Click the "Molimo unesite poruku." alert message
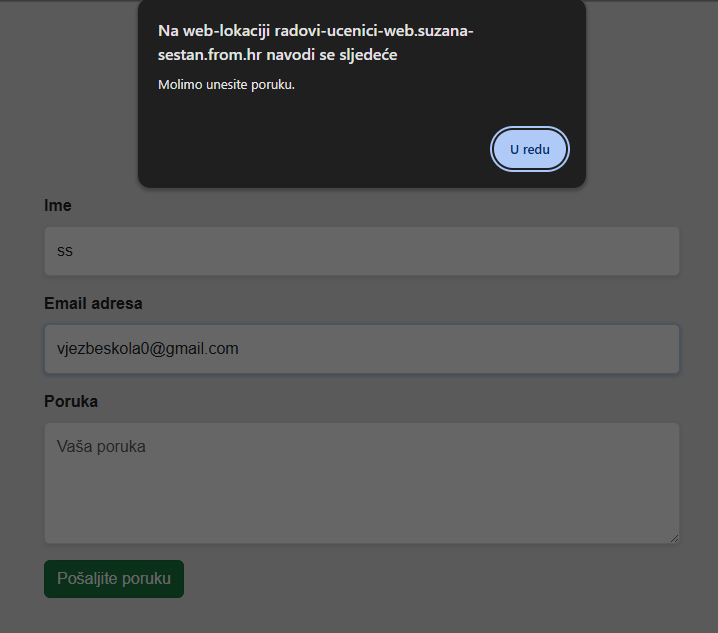The height and width of the screenshot is (633, 718). click(x=226, y=84)
